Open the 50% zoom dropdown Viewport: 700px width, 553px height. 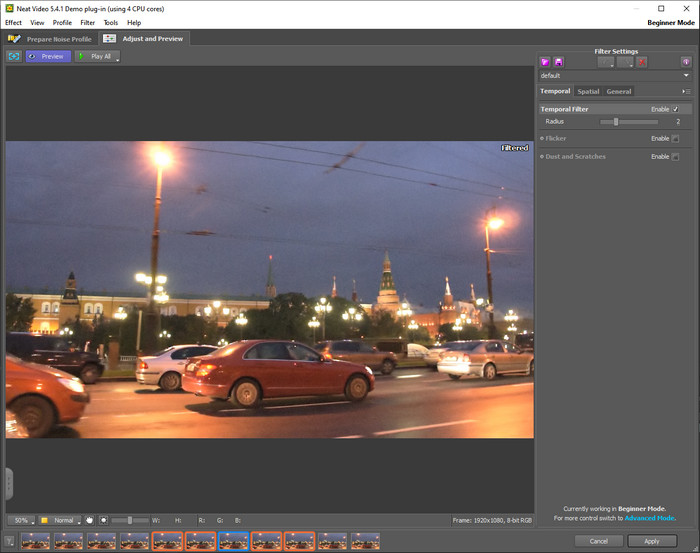(x=21, y=520)
